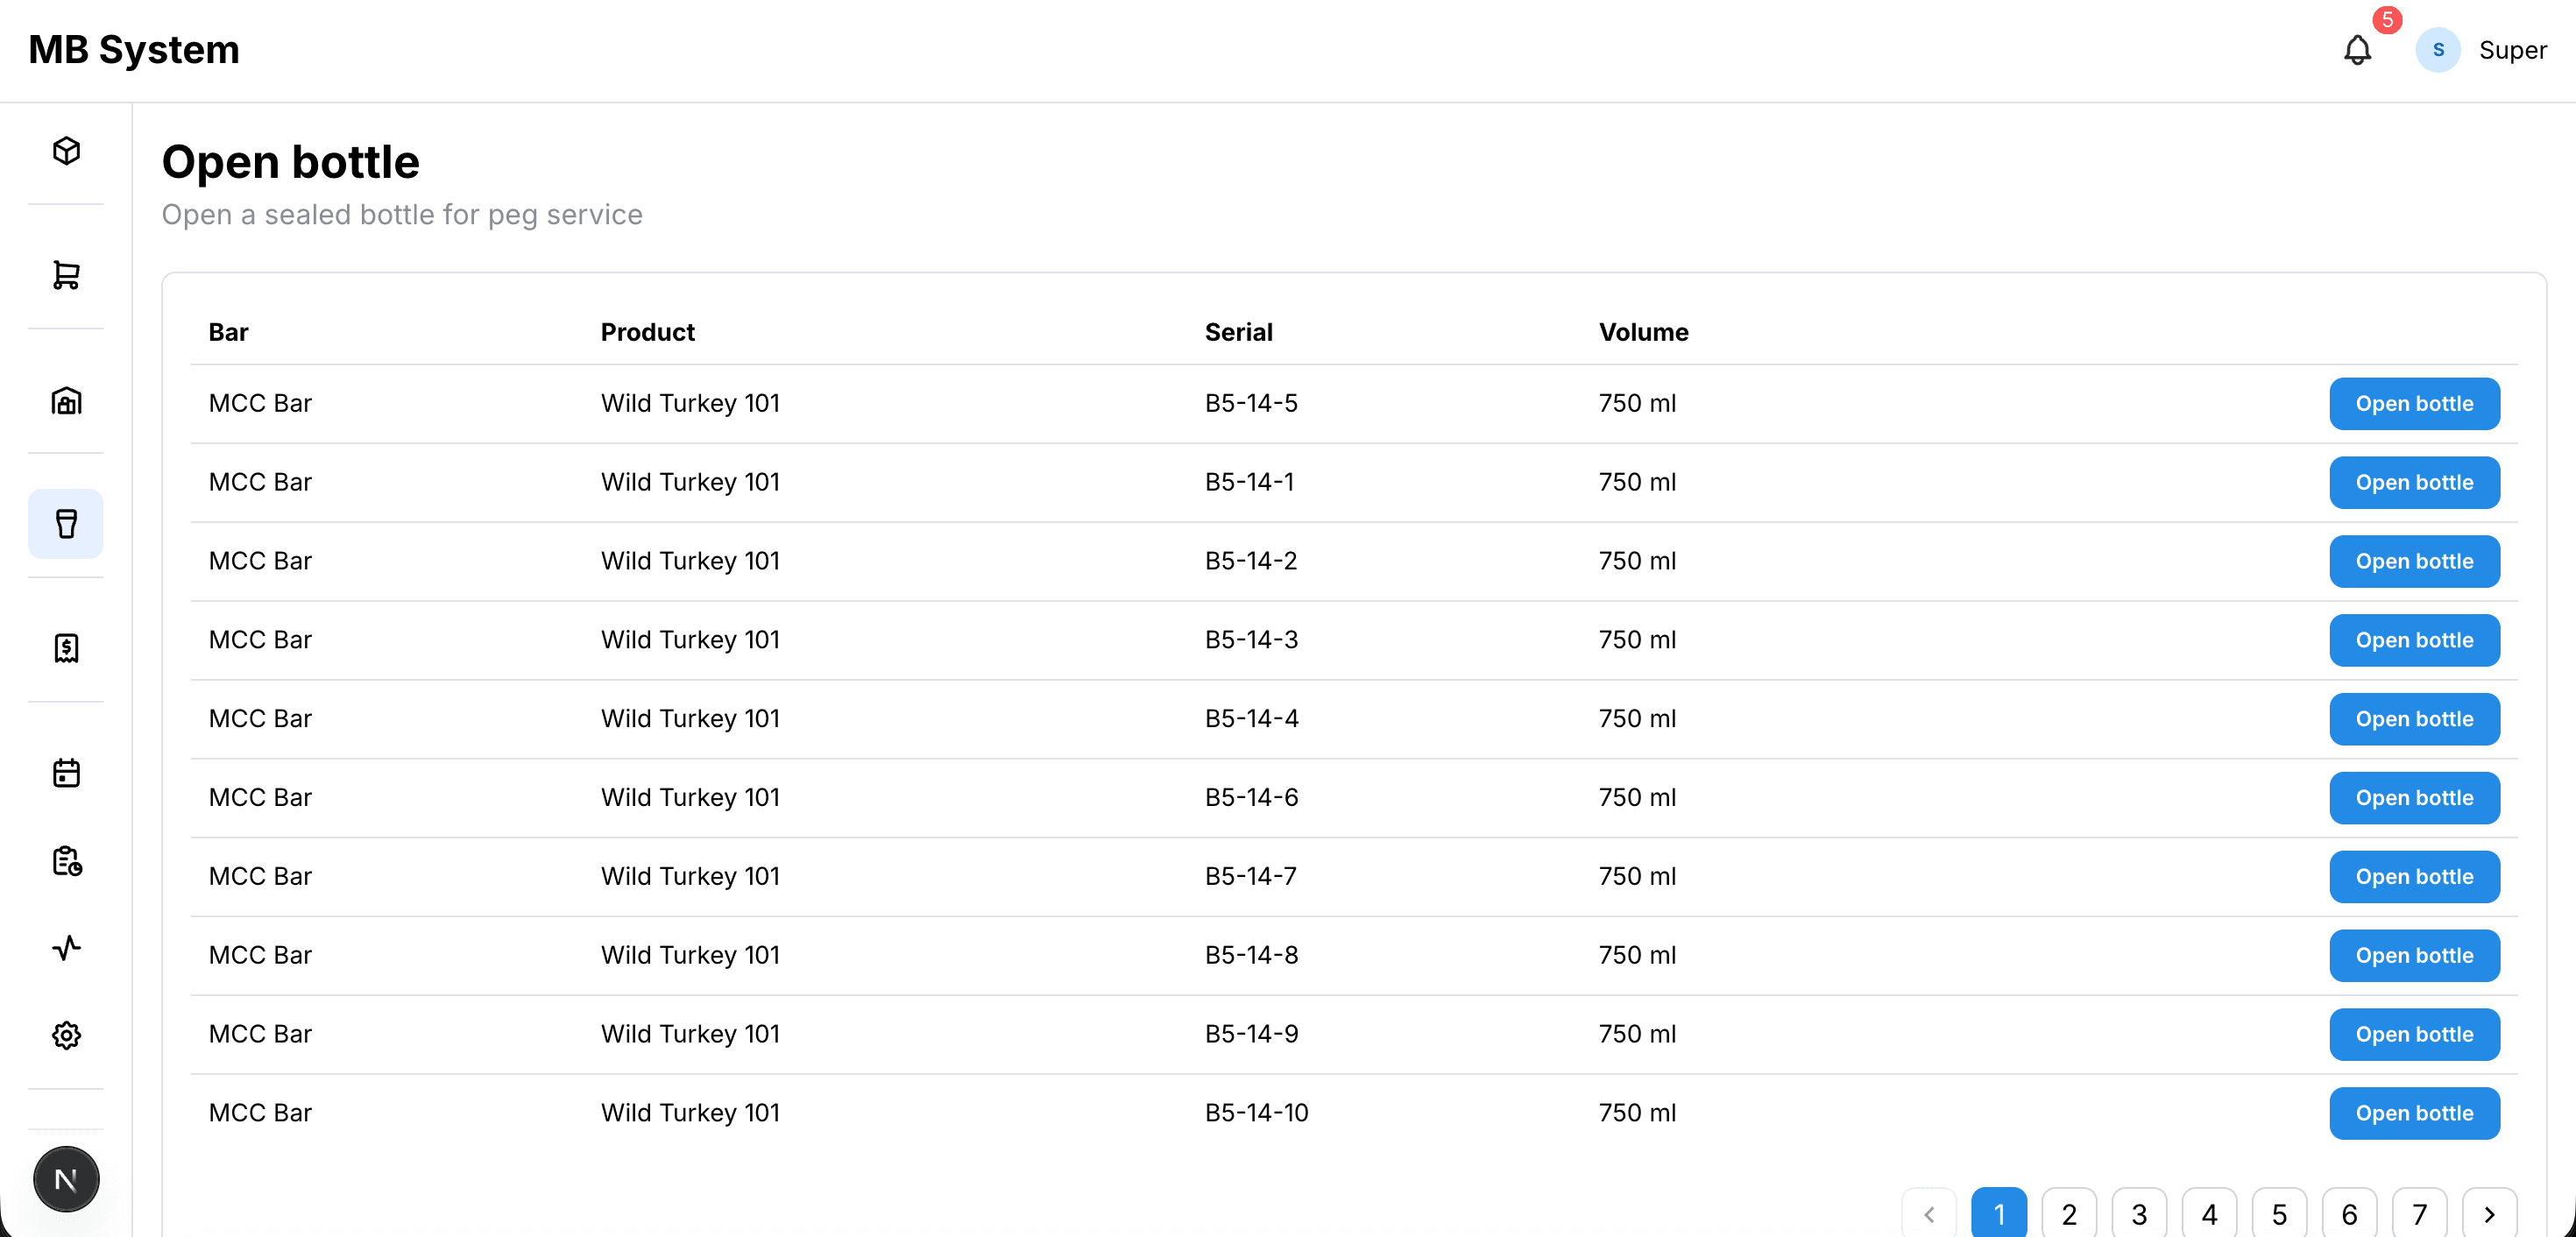The height and width of the screenshot is (1237, 2576).
Task: Open bottle for serial B5-14-9
Action: (x=2414, y=1035)
